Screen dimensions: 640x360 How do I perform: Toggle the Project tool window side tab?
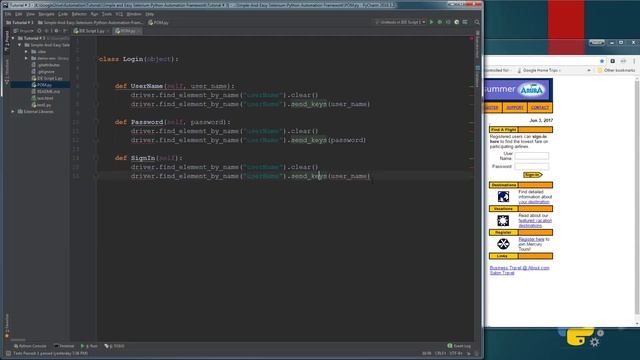pyautogui.click(x=6, y=41)
